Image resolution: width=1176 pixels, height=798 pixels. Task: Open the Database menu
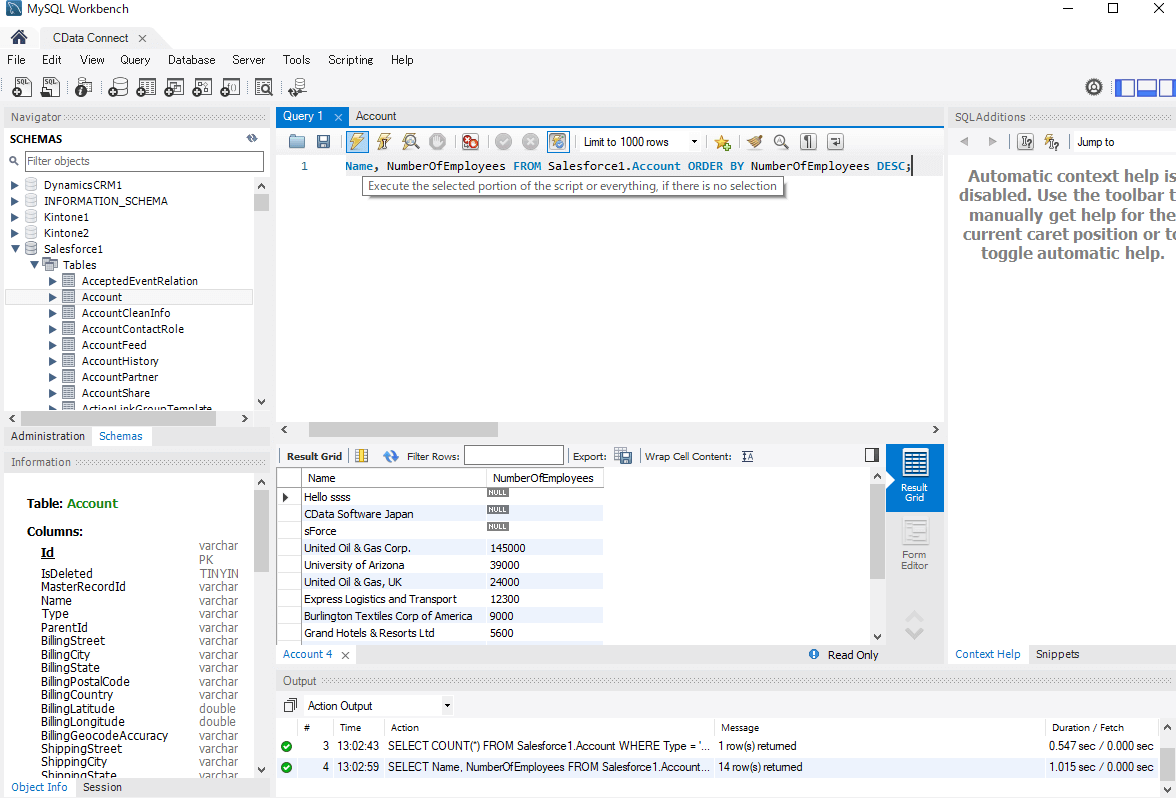pyautogui.click(x=191, y=60)
